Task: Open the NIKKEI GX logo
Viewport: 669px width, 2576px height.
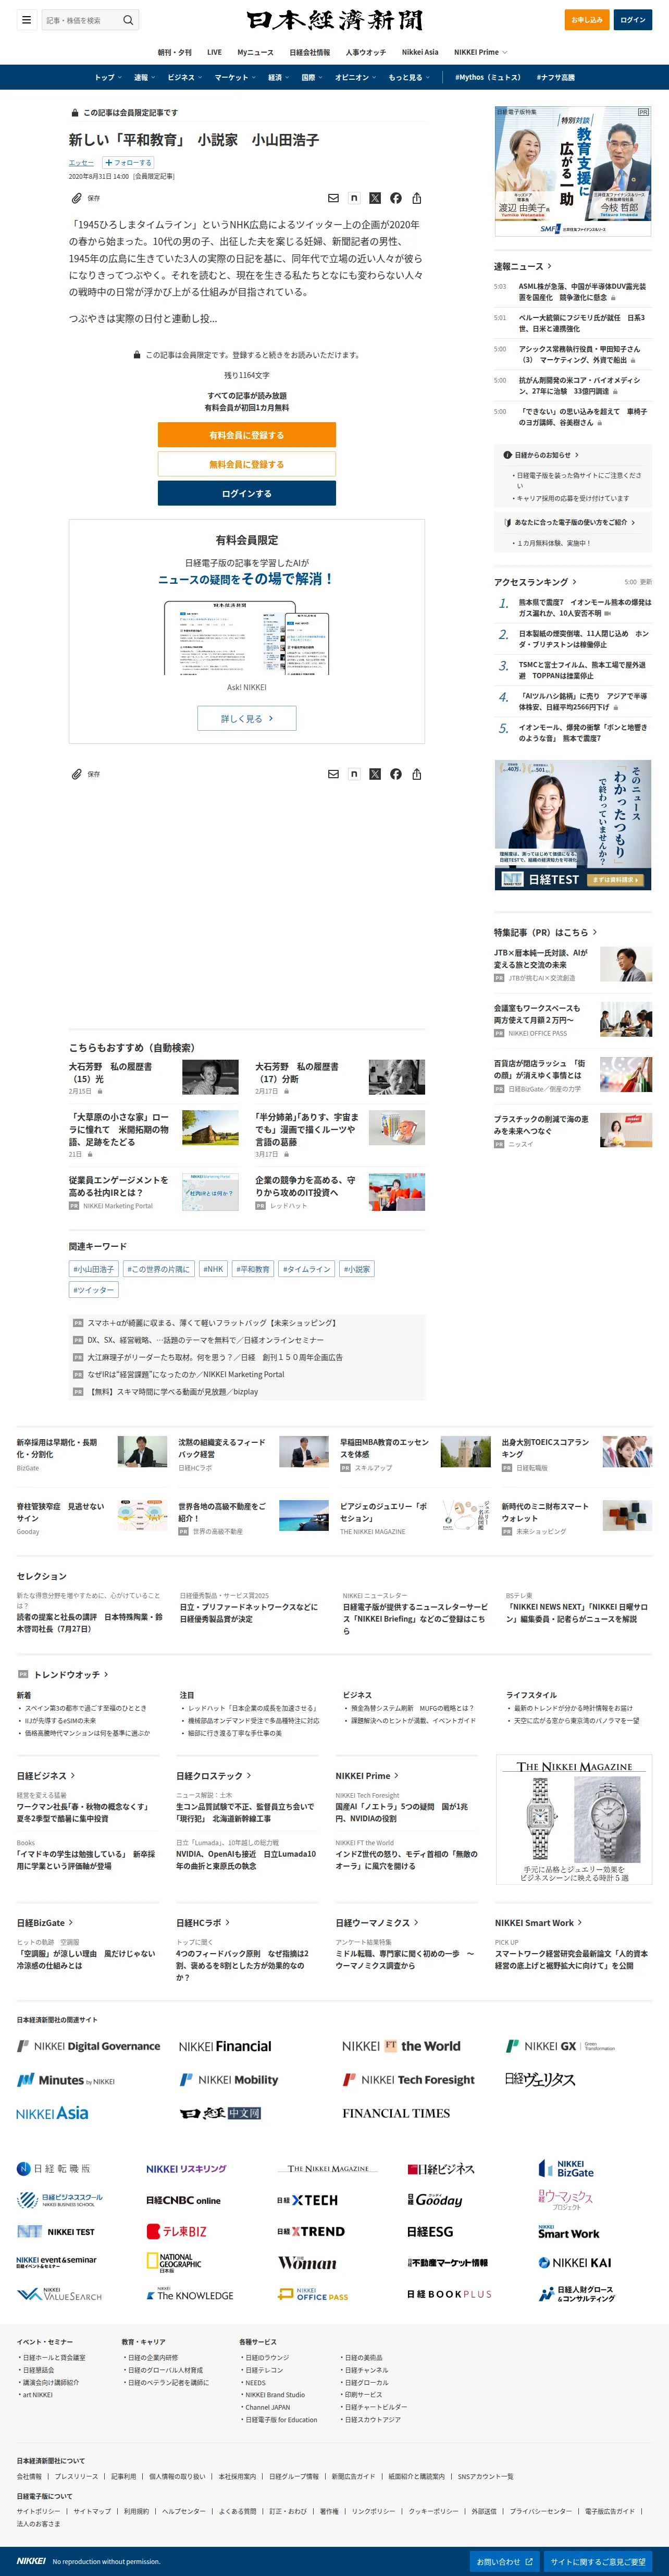Action: click(560, 2046)
